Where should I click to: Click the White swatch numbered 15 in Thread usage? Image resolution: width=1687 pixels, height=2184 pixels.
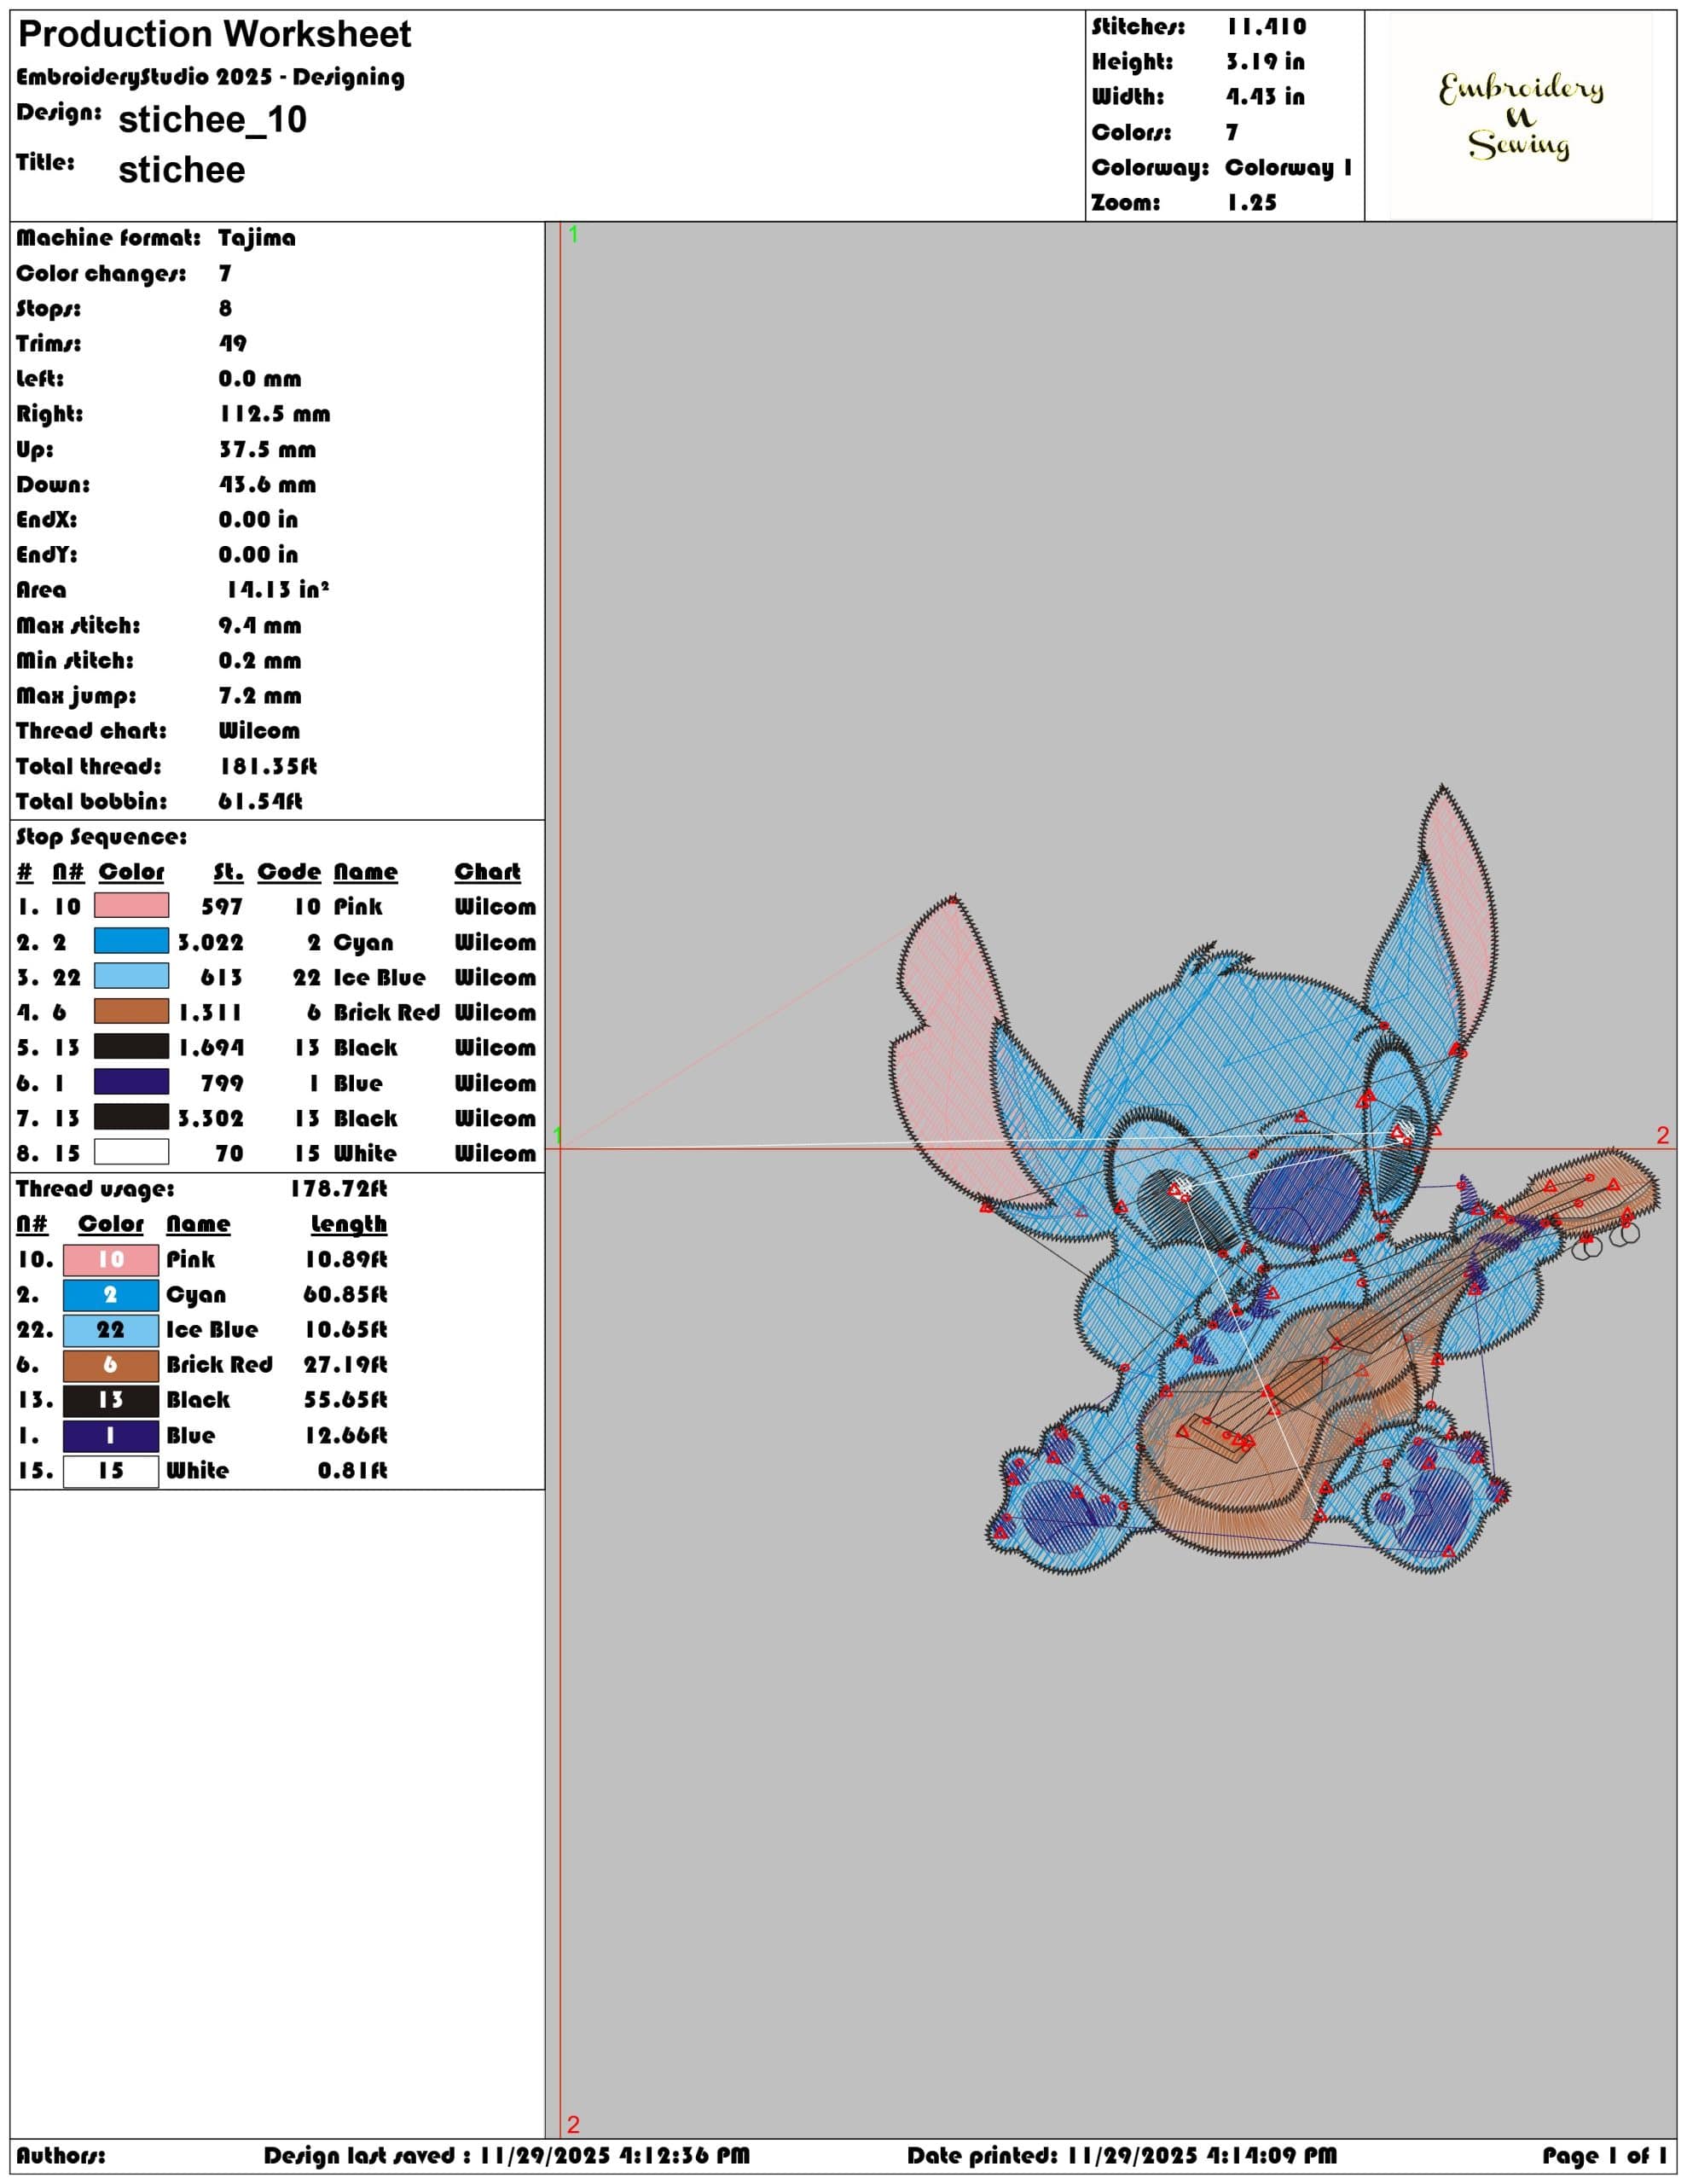[x=110, y=1471]
